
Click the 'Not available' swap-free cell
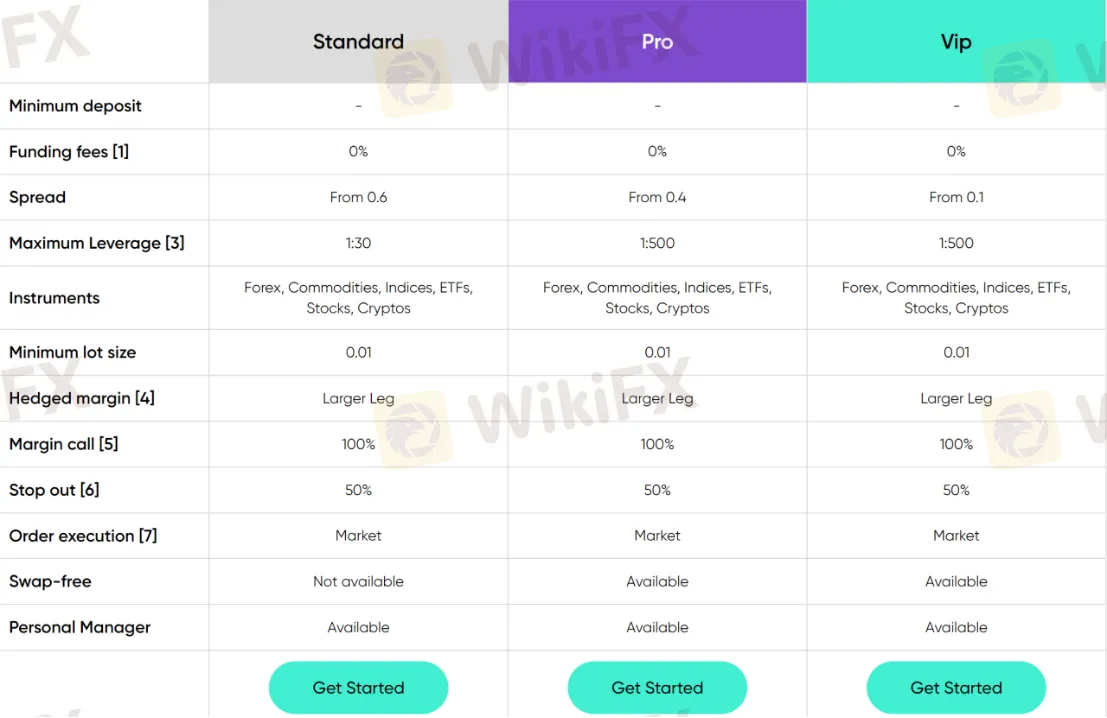point(358,582)
